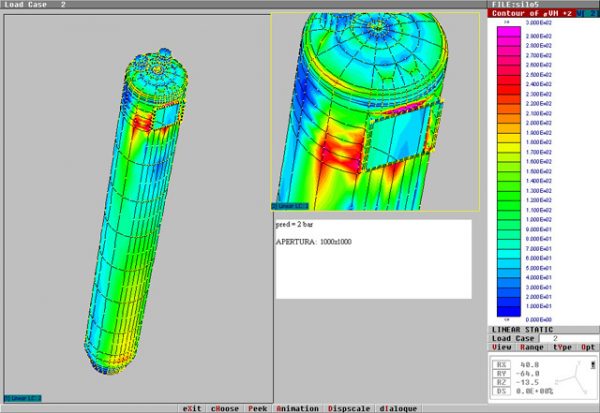Viewport: 600px width, 413px height.
Task: Open the tYpe contour selection
Action: point(562,347)
